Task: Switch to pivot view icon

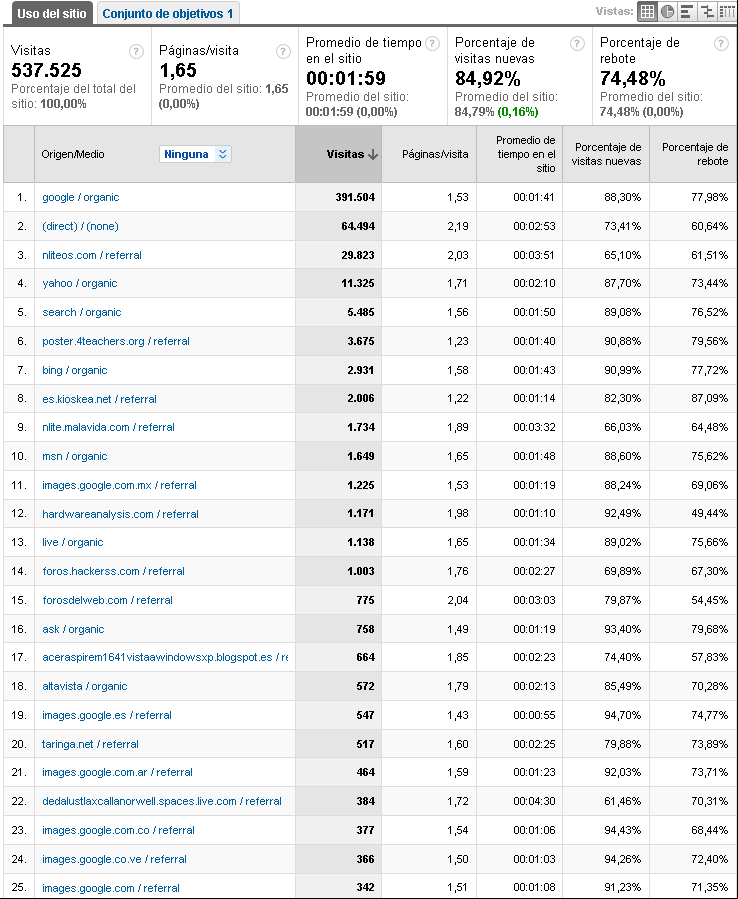Action: coord(727,11)
